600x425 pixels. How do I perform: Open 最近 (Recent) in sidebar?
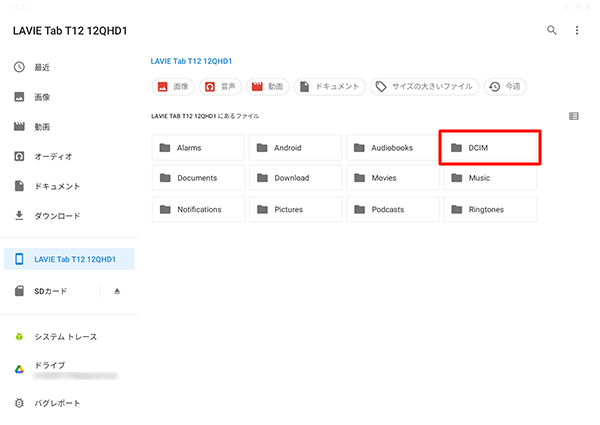pyautogui.click(x=69, y=67)
